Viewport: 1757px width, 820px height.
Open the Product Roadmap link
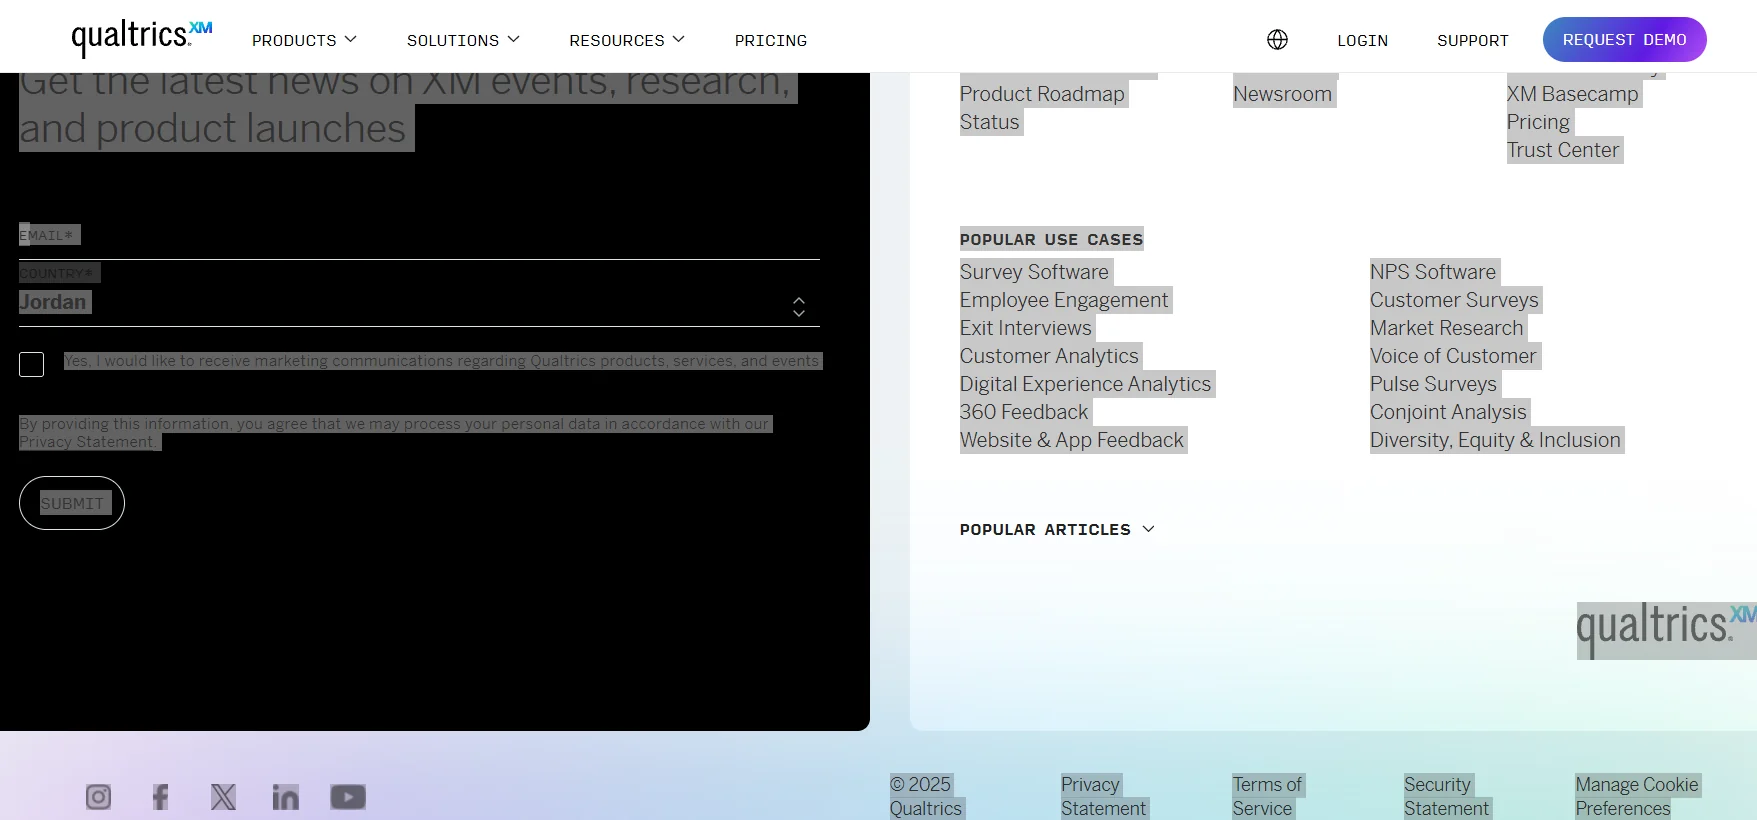point(1043,94)
